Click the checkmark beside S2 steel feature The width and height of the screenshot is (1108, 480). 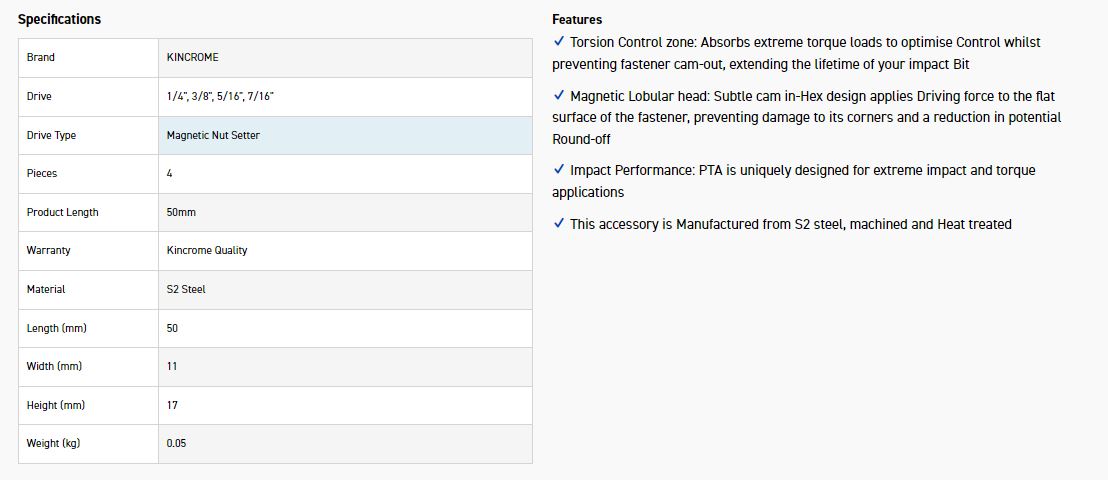[x=558, y=224]
